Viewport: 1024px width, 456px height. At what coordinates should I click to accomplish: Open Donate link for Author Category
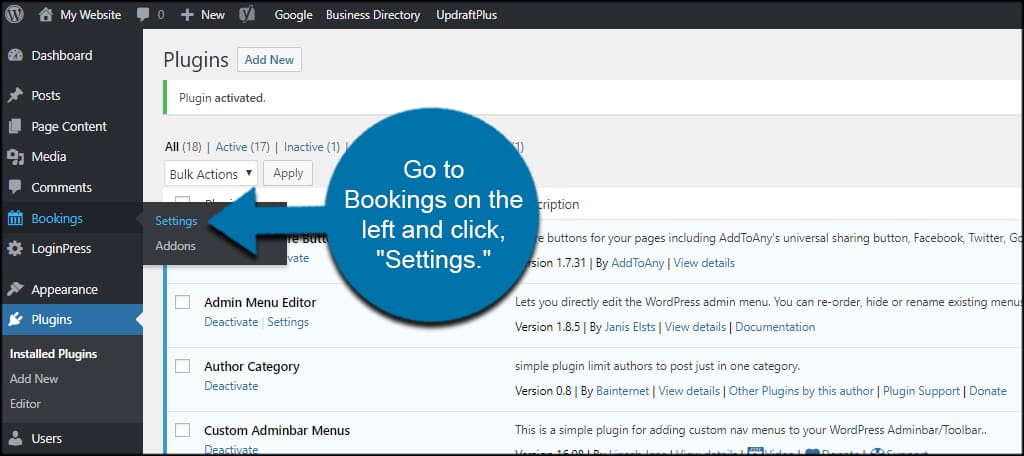pos(988,391)
